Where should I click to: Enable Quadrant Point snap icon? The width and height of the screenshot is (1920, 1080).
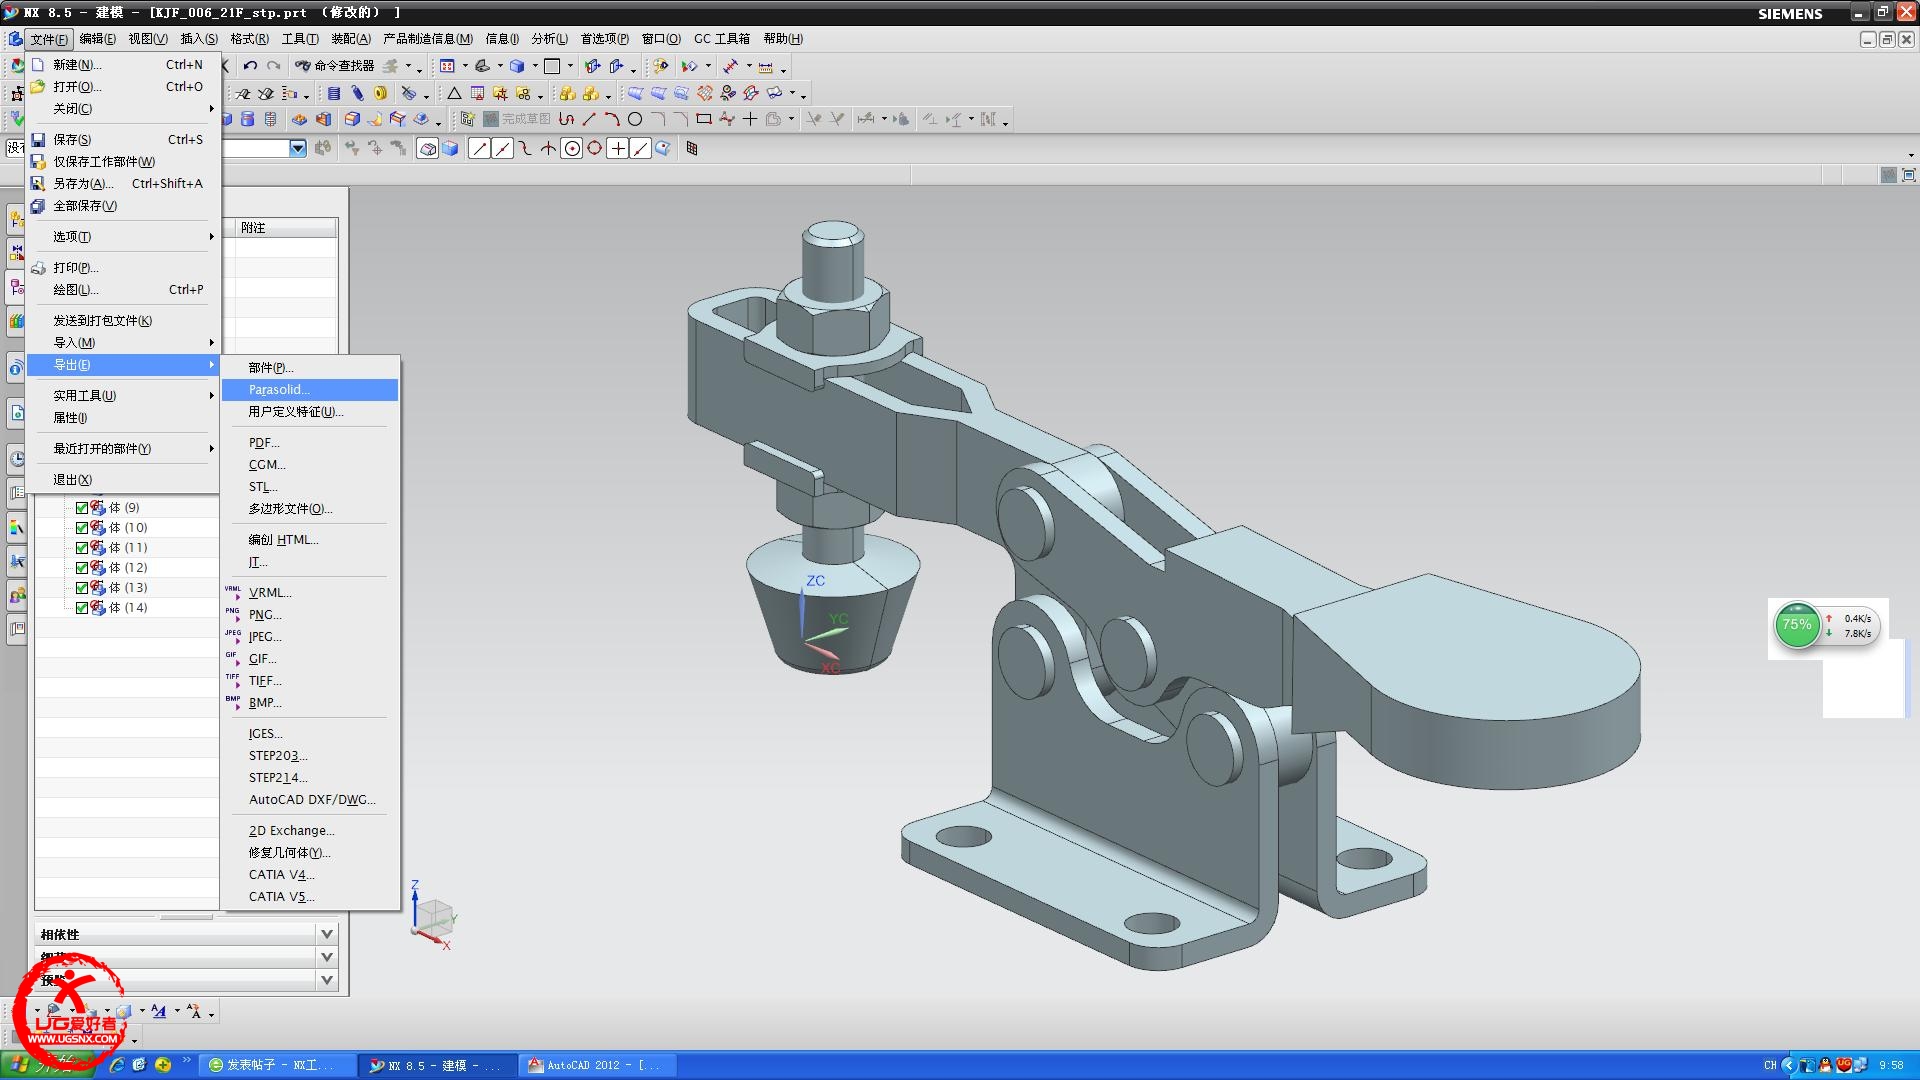(595, 148)
